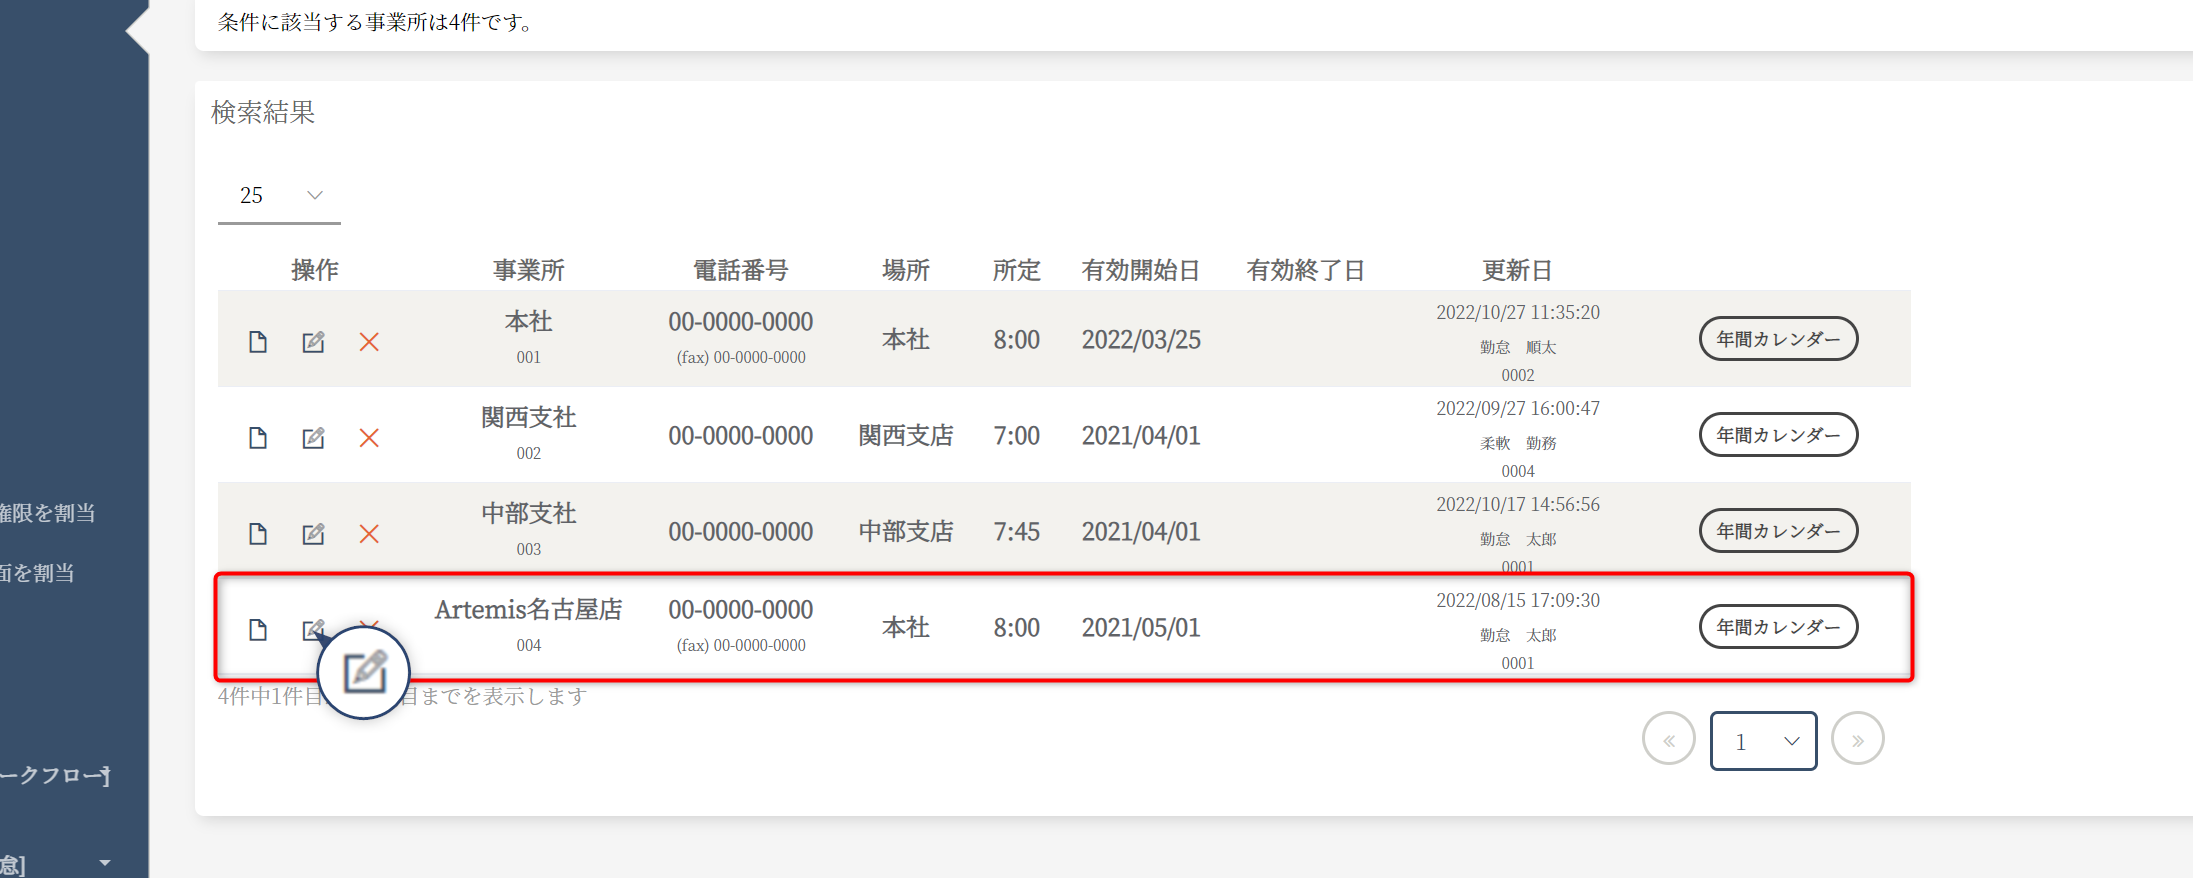Delete the 関西支社 office with red X
2193x878 pixels.
coord(369,438)
